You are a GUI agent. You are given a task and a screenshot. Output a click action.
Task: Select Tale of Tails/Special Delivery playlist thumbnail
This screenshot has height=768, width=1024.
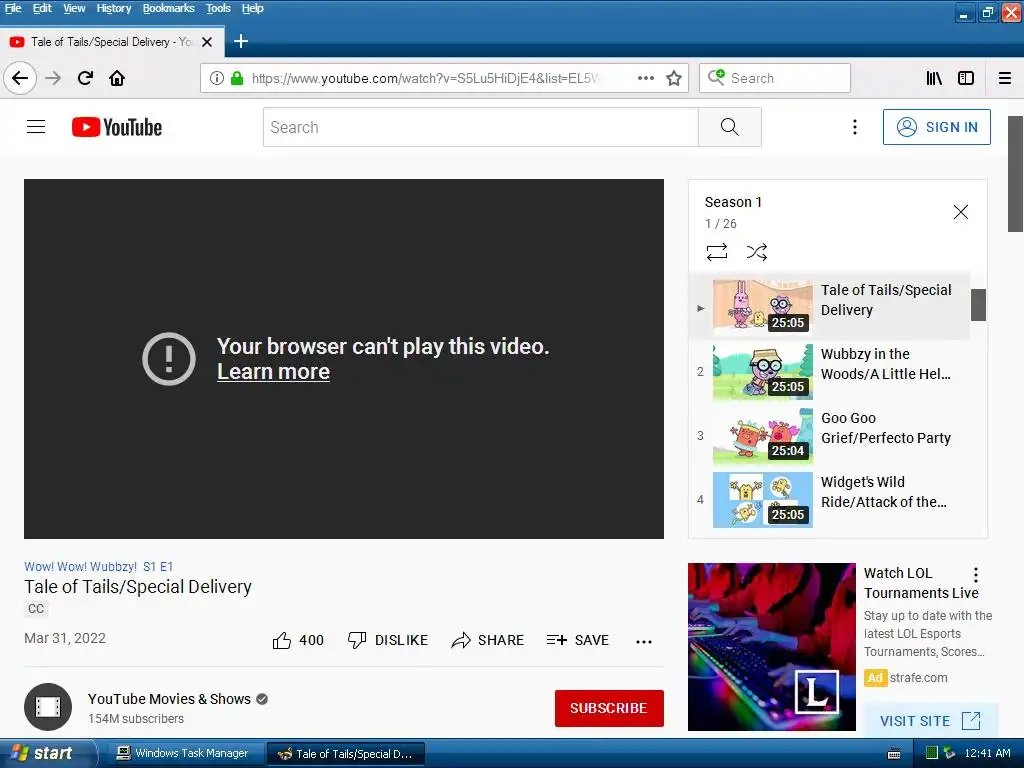pyautogui.click(x=763, y=306)
